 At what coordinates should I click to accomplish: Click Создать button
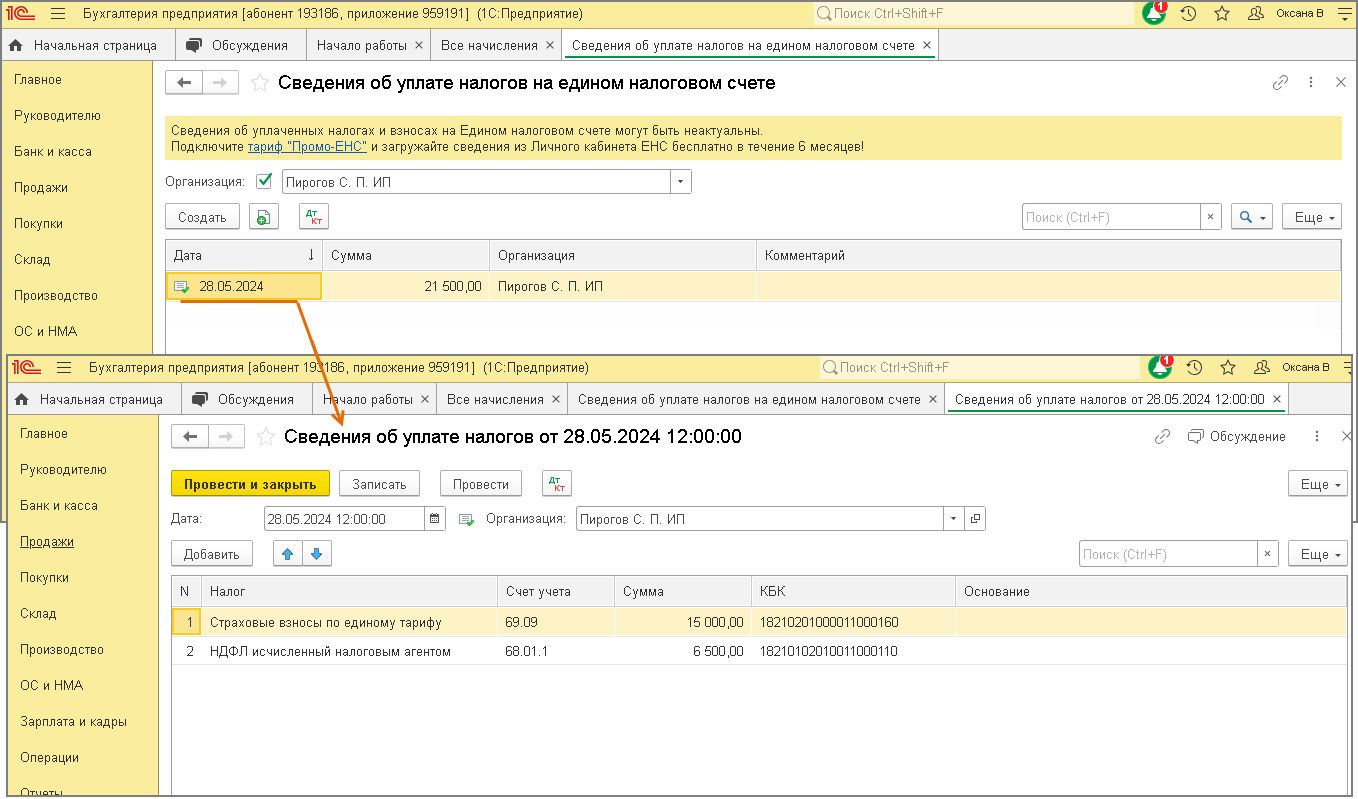pos(202,217)
